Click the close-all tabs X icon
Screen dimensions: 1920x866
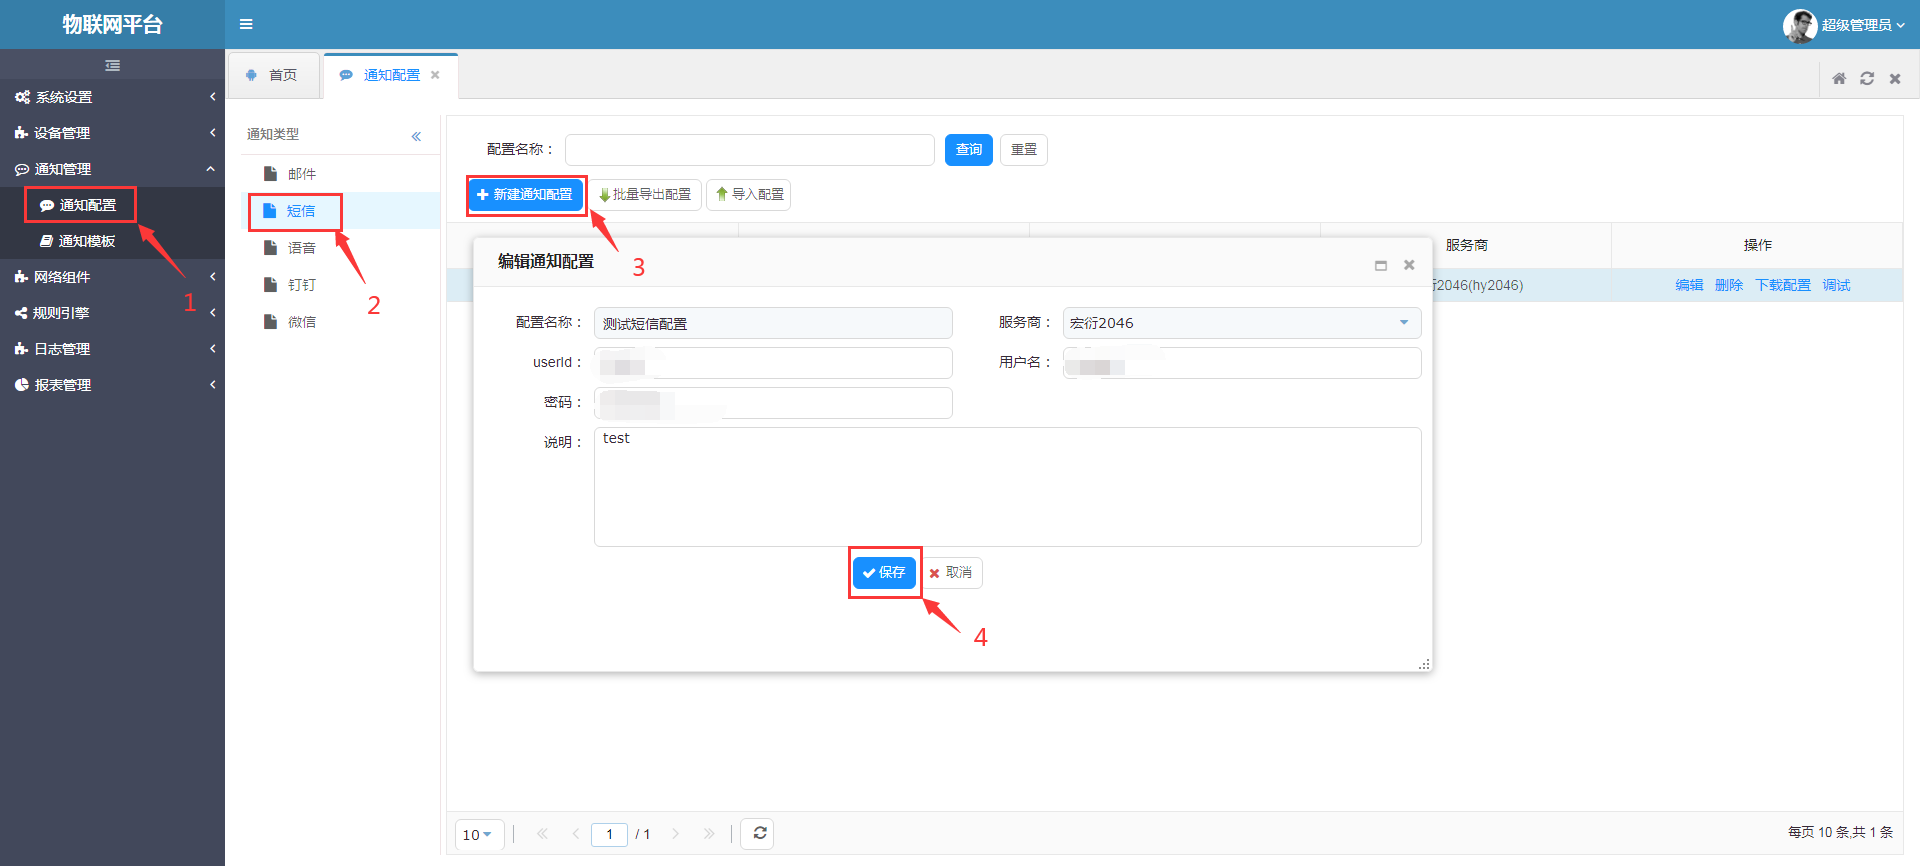[x=1895, y=78]
